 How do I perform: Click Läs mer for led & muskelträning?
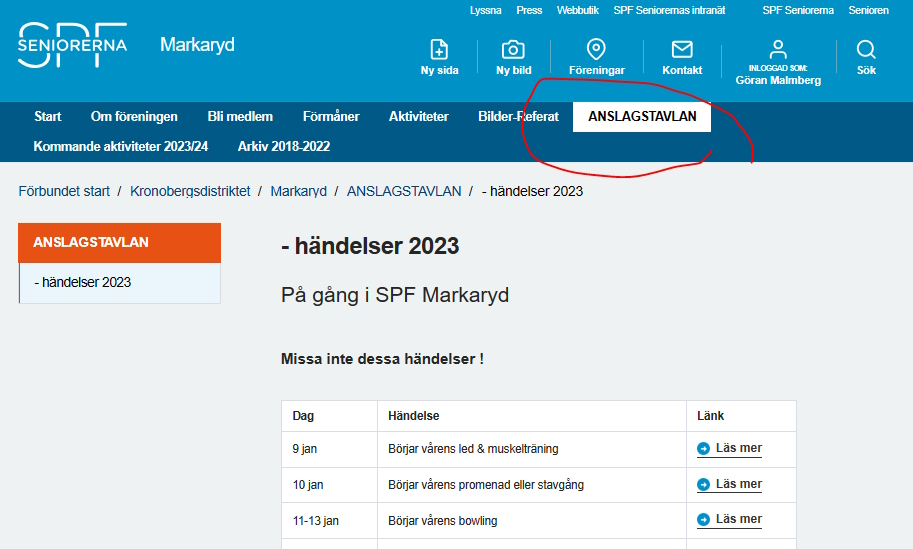pyautogui.click(x=738, y=448)
